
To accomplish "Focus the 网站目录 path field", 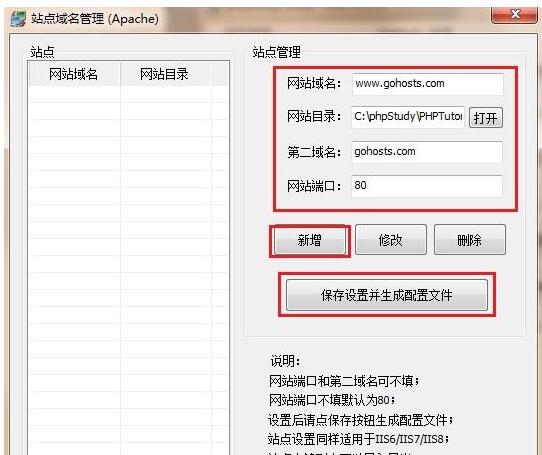I will coord(408,117).
